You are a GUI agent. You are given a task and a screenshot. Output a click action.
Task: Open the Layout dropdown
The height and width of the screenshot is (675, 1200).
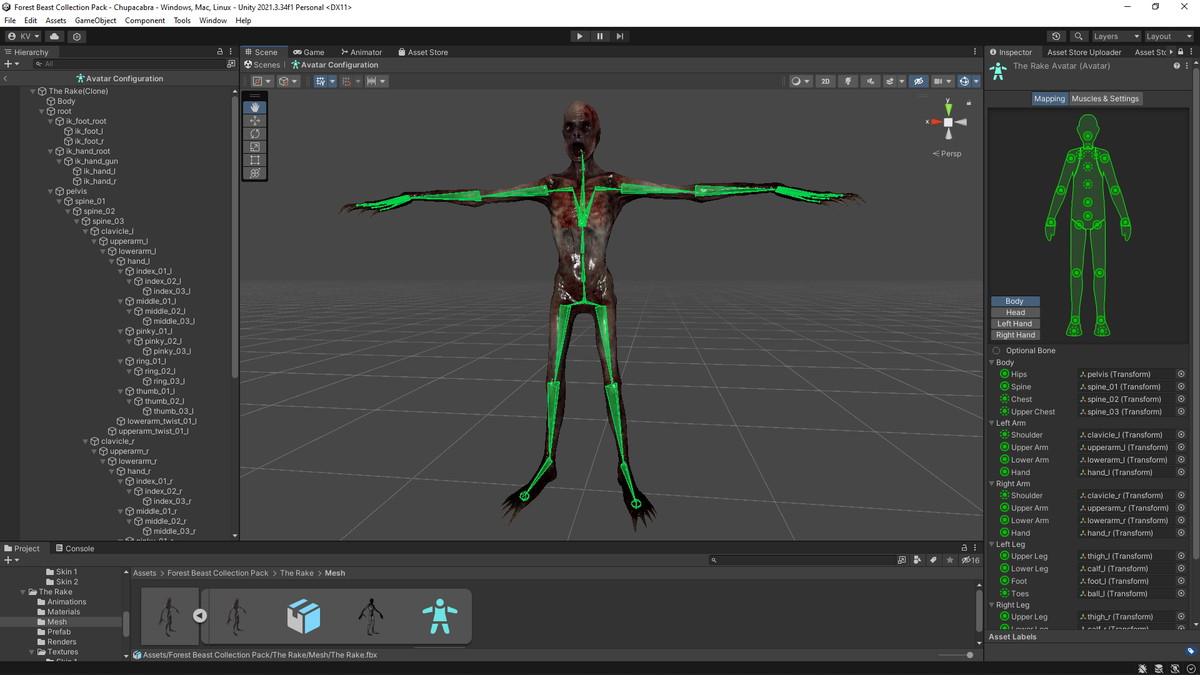pos(1168,36)
